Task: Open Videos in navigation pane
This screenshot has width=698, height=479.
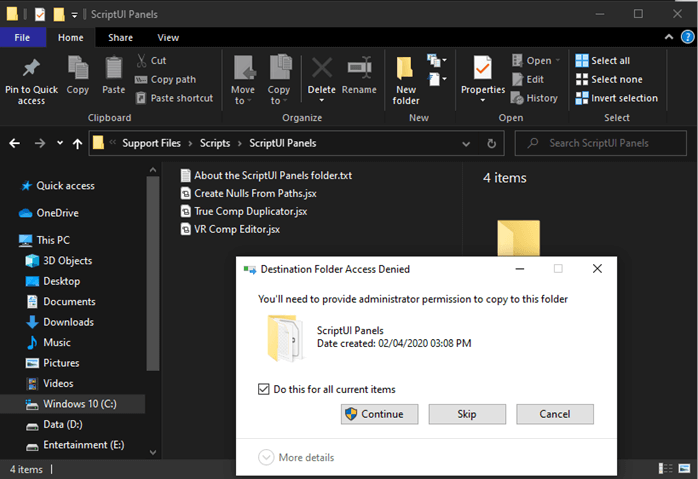Action: click(x=49, y=383)
